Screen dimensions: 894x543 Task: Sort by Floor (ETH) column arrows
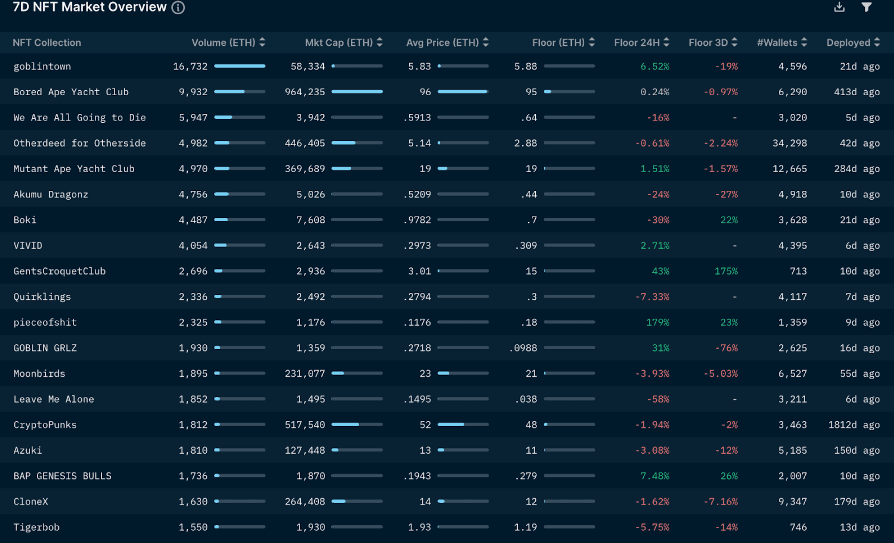tap(592, 42)
